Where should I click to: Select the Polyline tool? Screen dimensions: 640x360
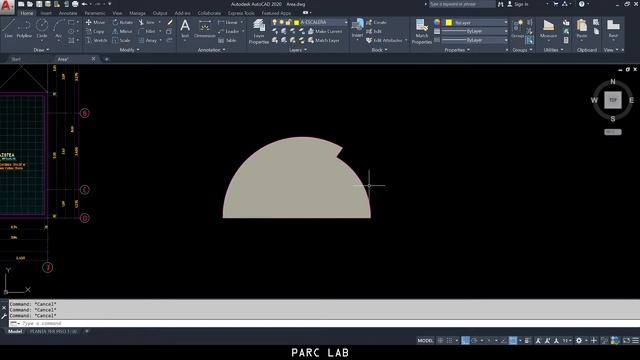pyautogui.click(x=24, y=29)
